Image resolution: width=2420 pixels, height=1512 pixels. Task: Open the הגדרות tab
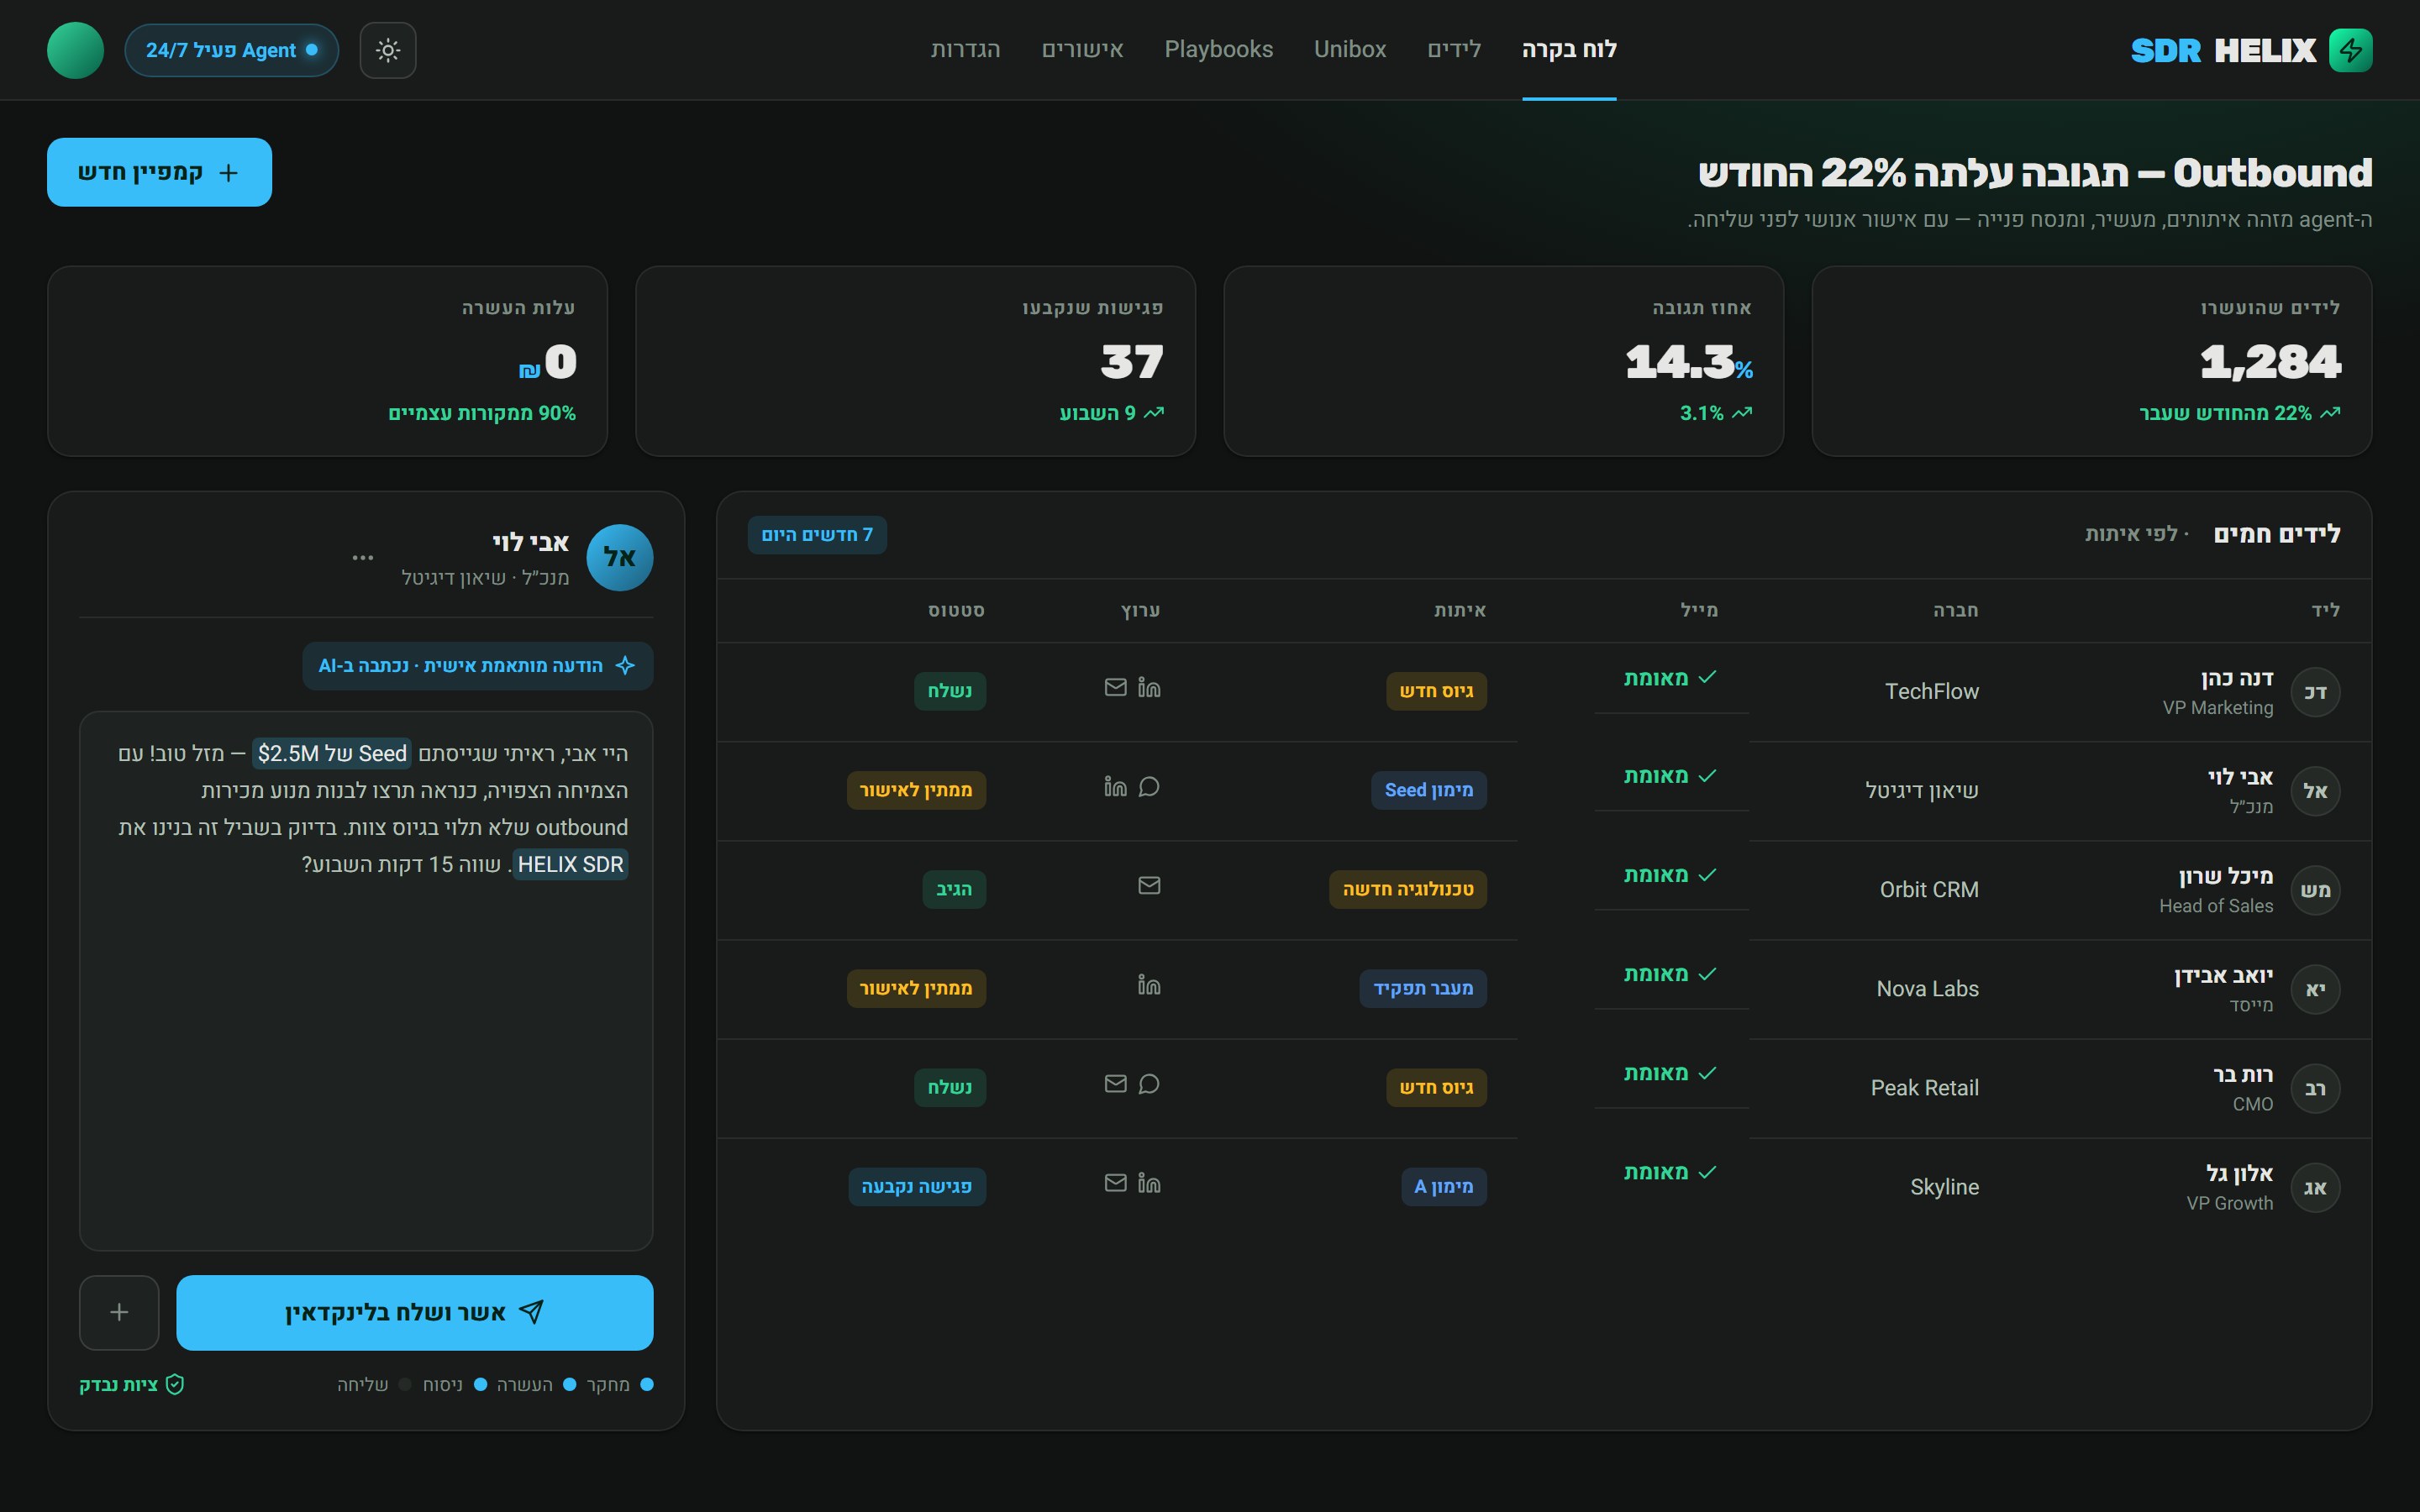click(x=965, y=50)
